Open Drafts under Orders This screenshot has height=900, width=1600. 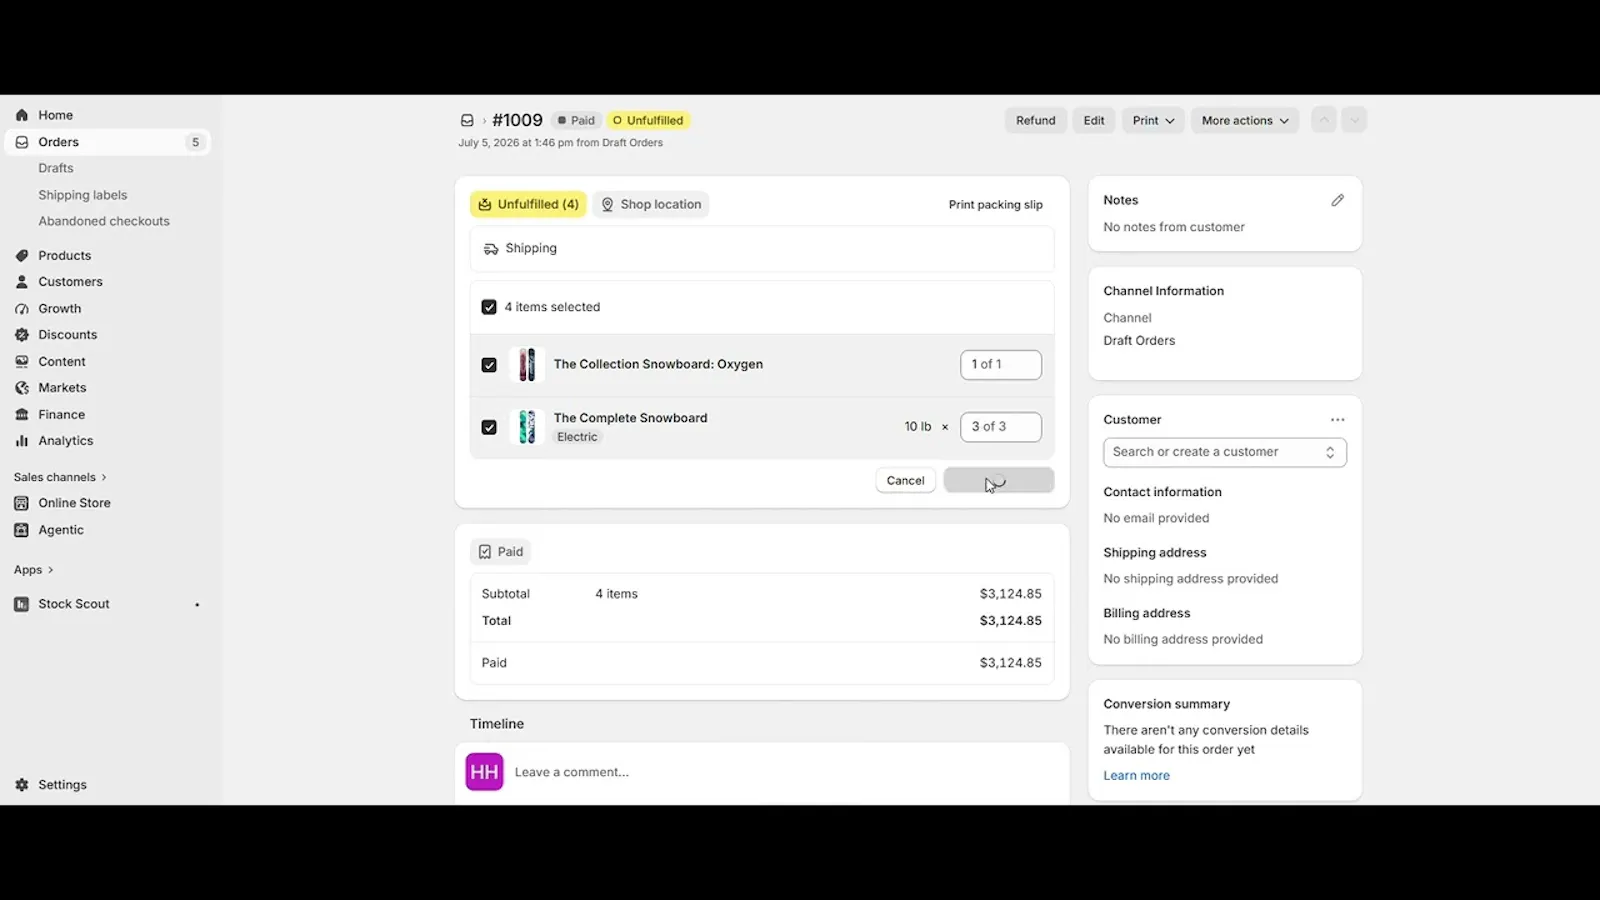(x=56, y=168)
